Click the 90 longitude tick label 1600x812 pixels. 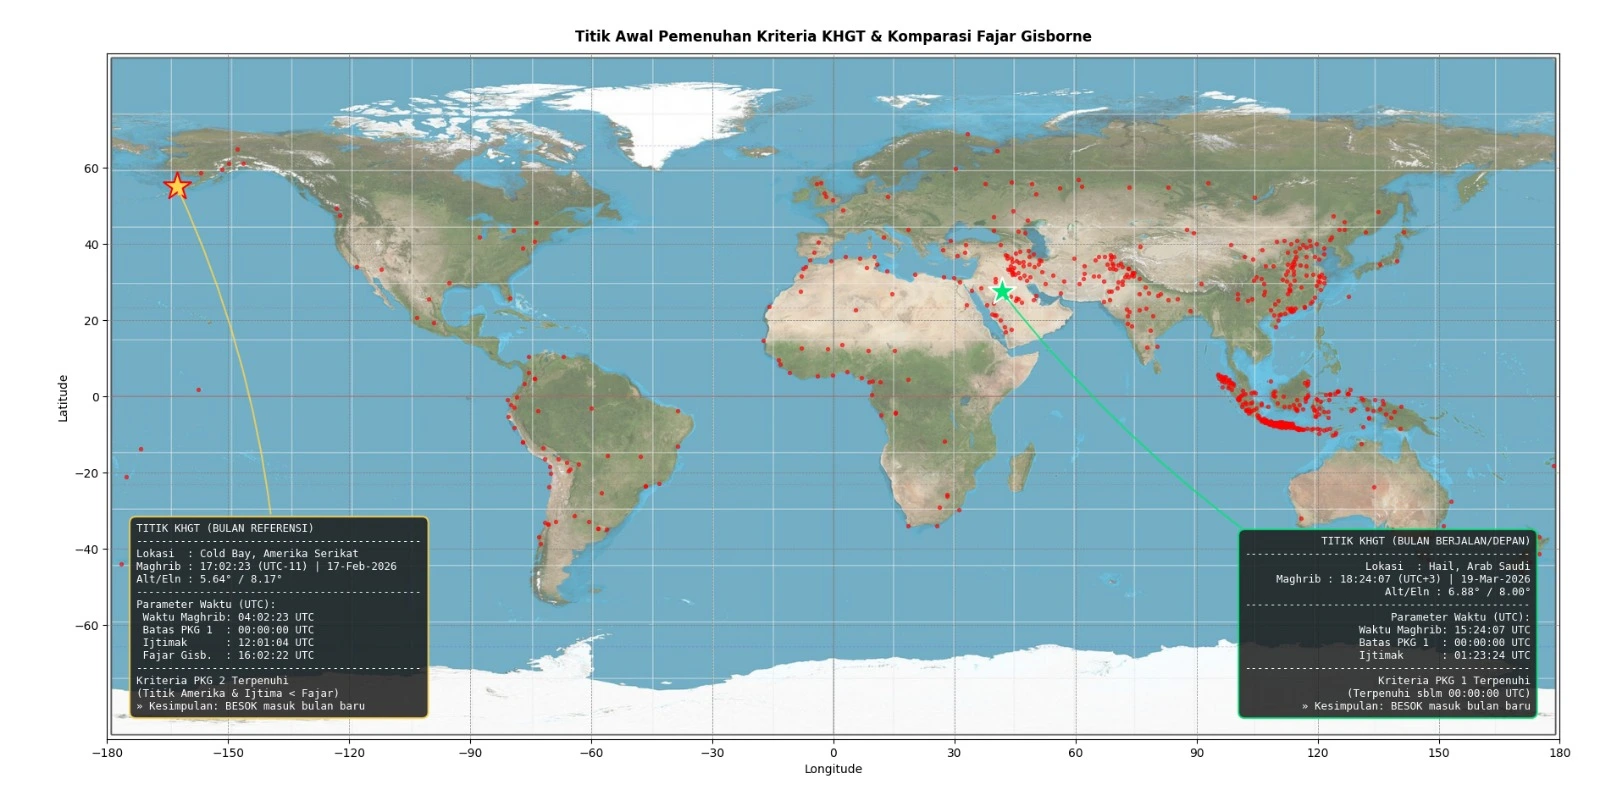tap(1196, 753)
